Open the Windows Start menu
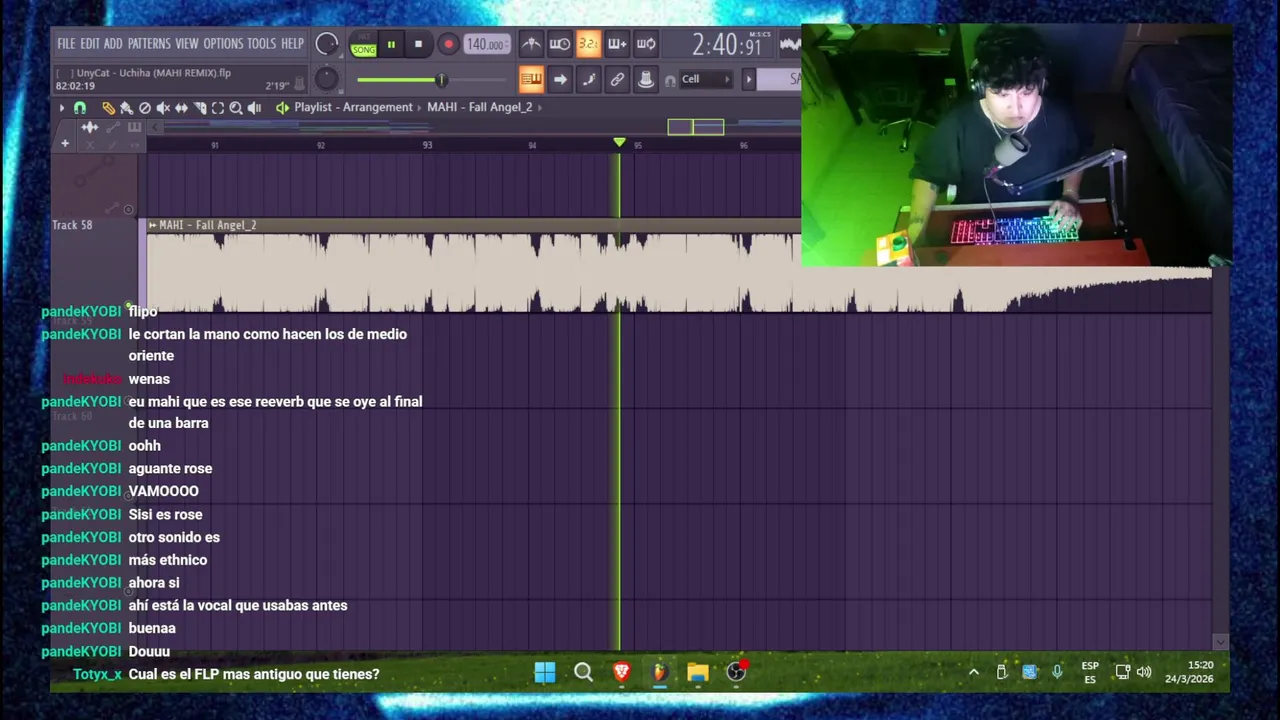The image size is (1280, 720). 545,673
